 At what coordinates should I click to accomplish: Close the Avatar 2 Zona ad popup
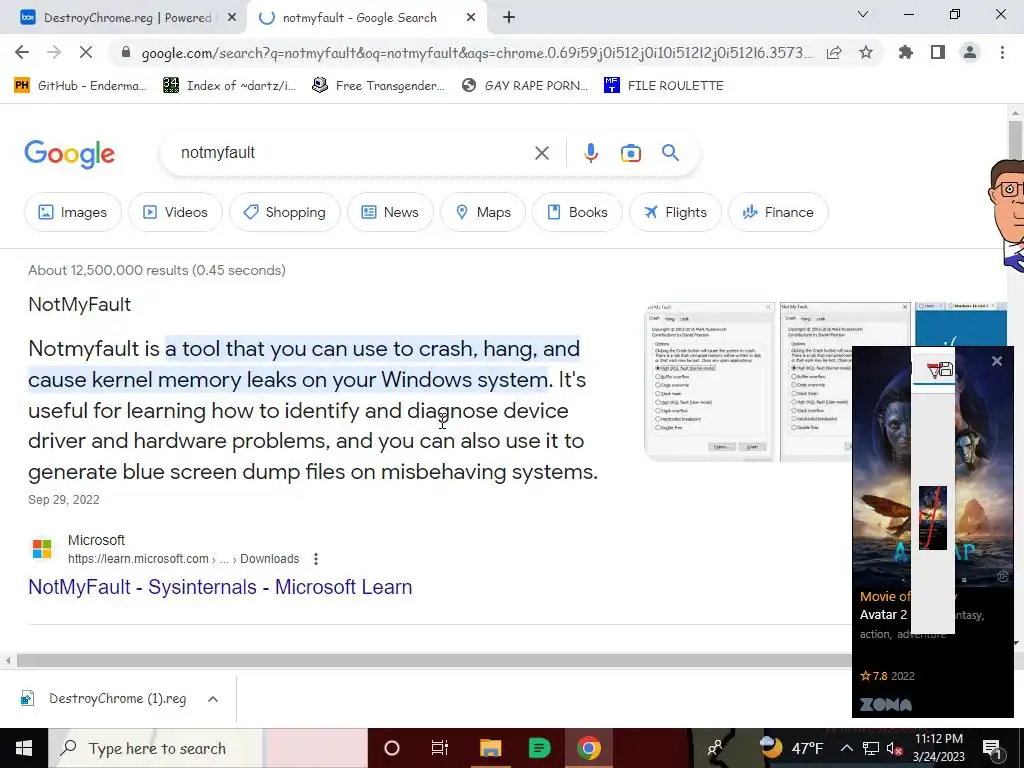point(997,361)
